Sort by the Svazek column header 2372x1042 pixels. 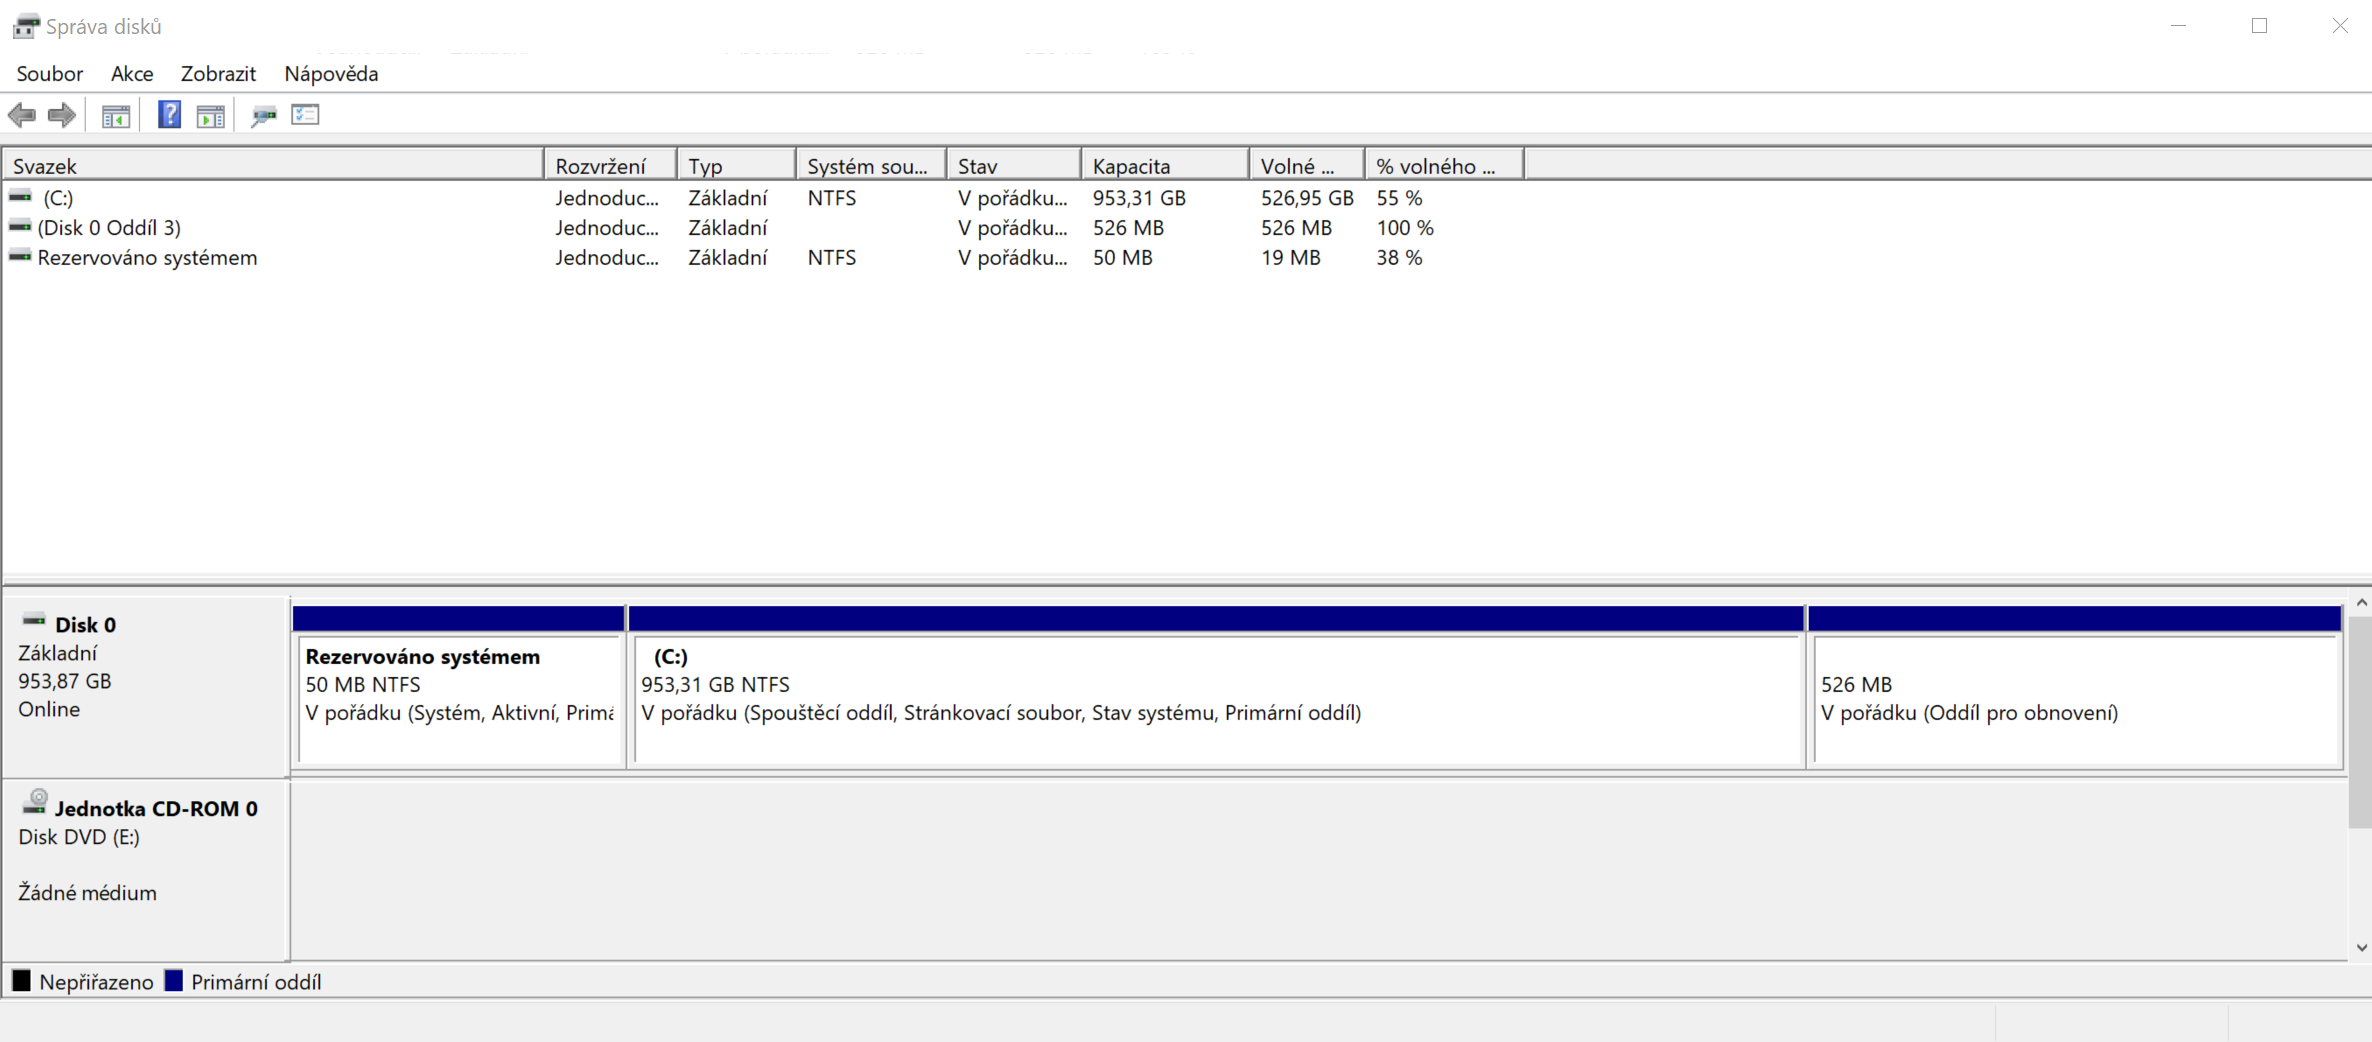[x=273, y=166]
